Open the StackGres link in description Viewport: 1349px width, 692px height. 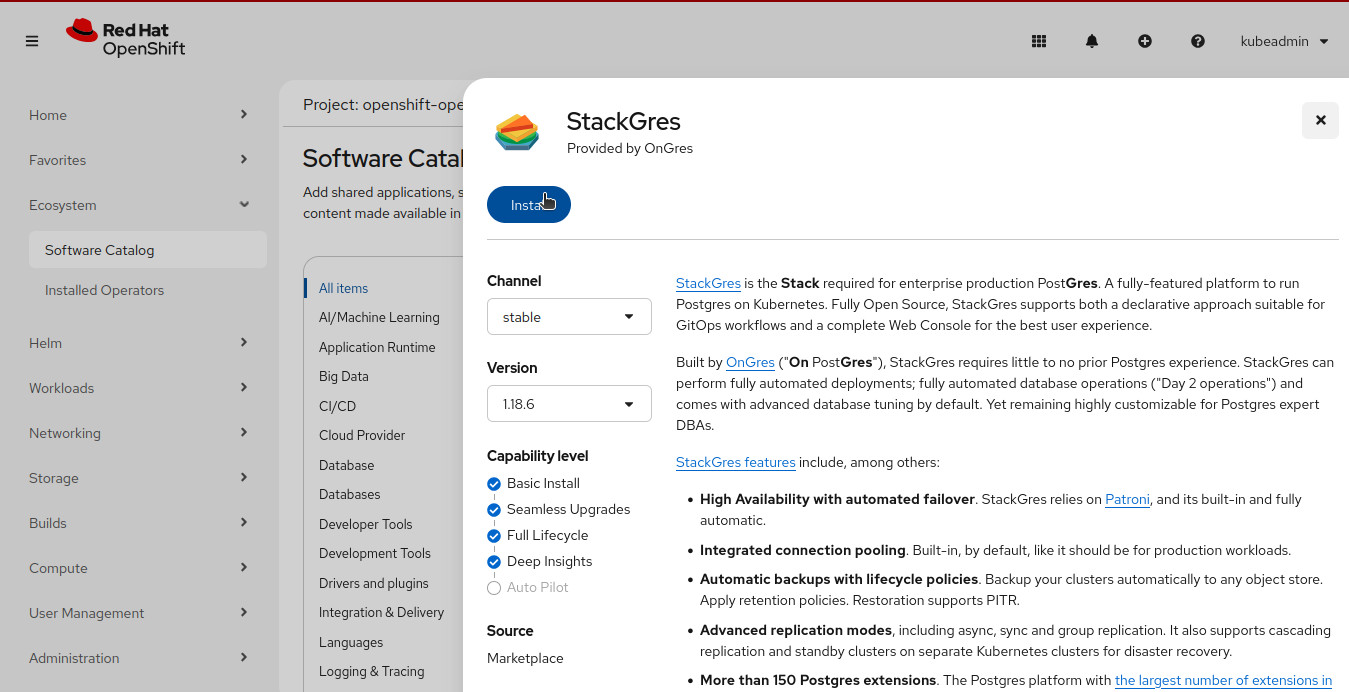coord(708,283)
